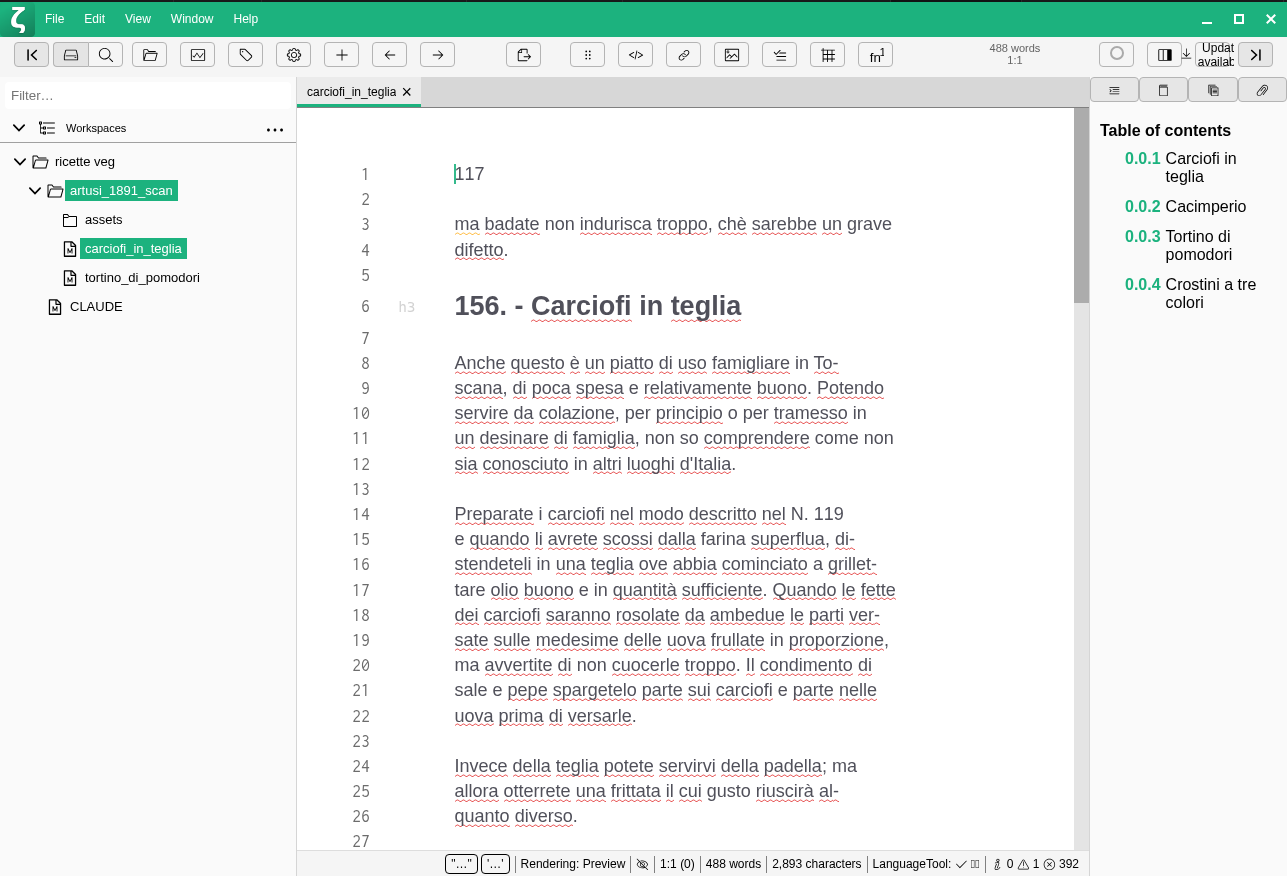Close the carciofi_in_teglia tab

click(x=407, y=92)
